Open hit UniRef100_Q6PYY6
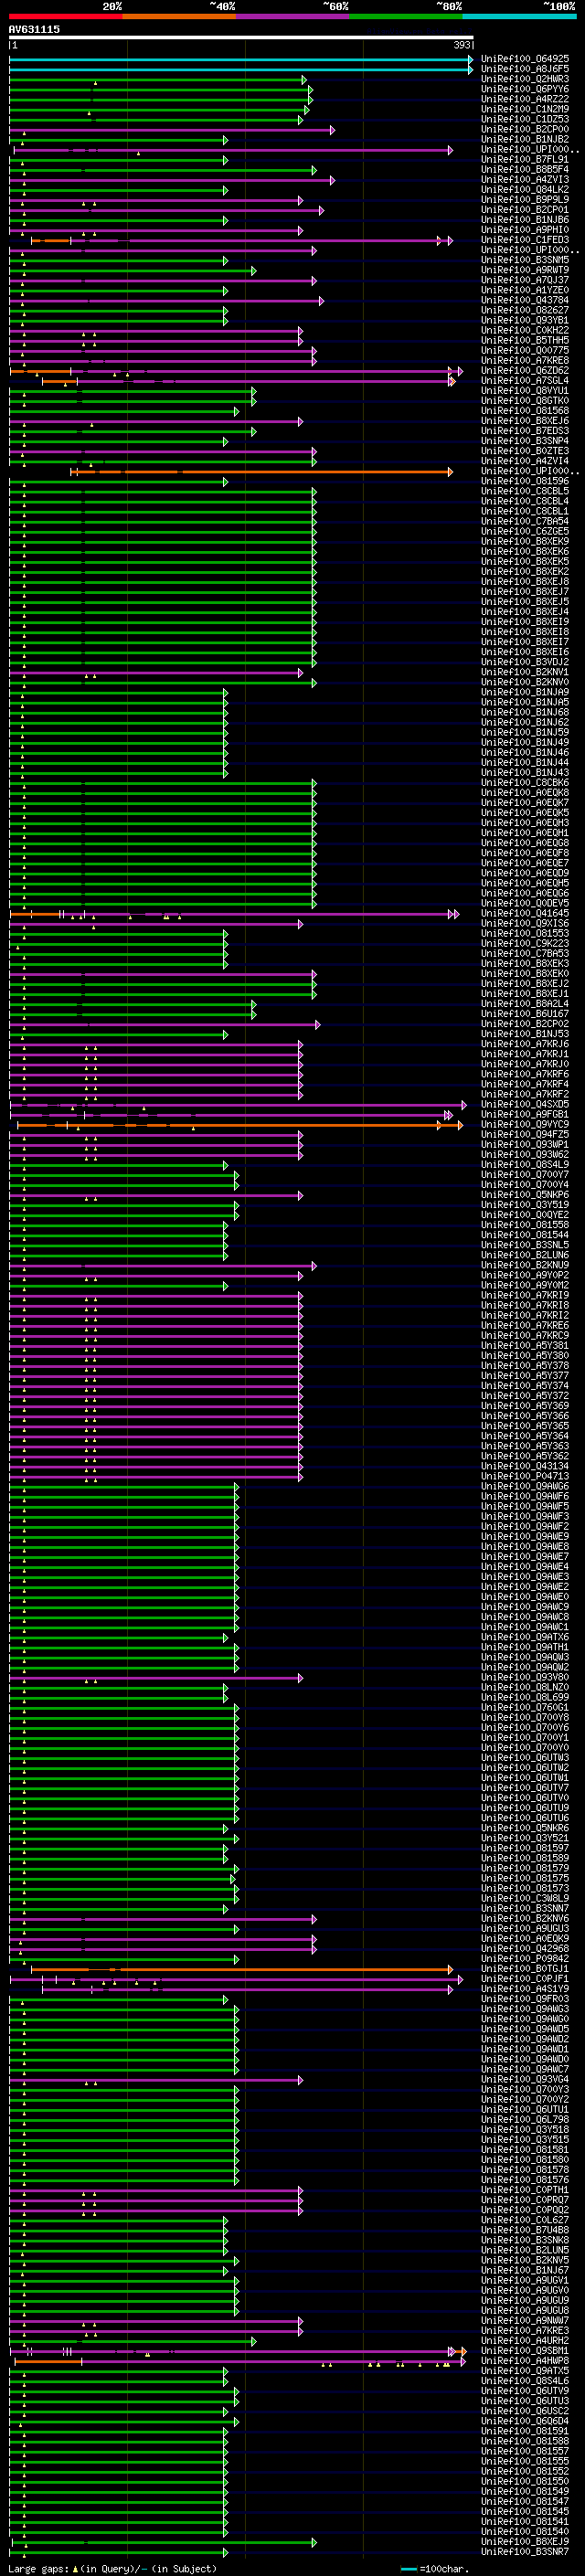The height and width of the screenshot is (2576, 585). tap(525, 89)
